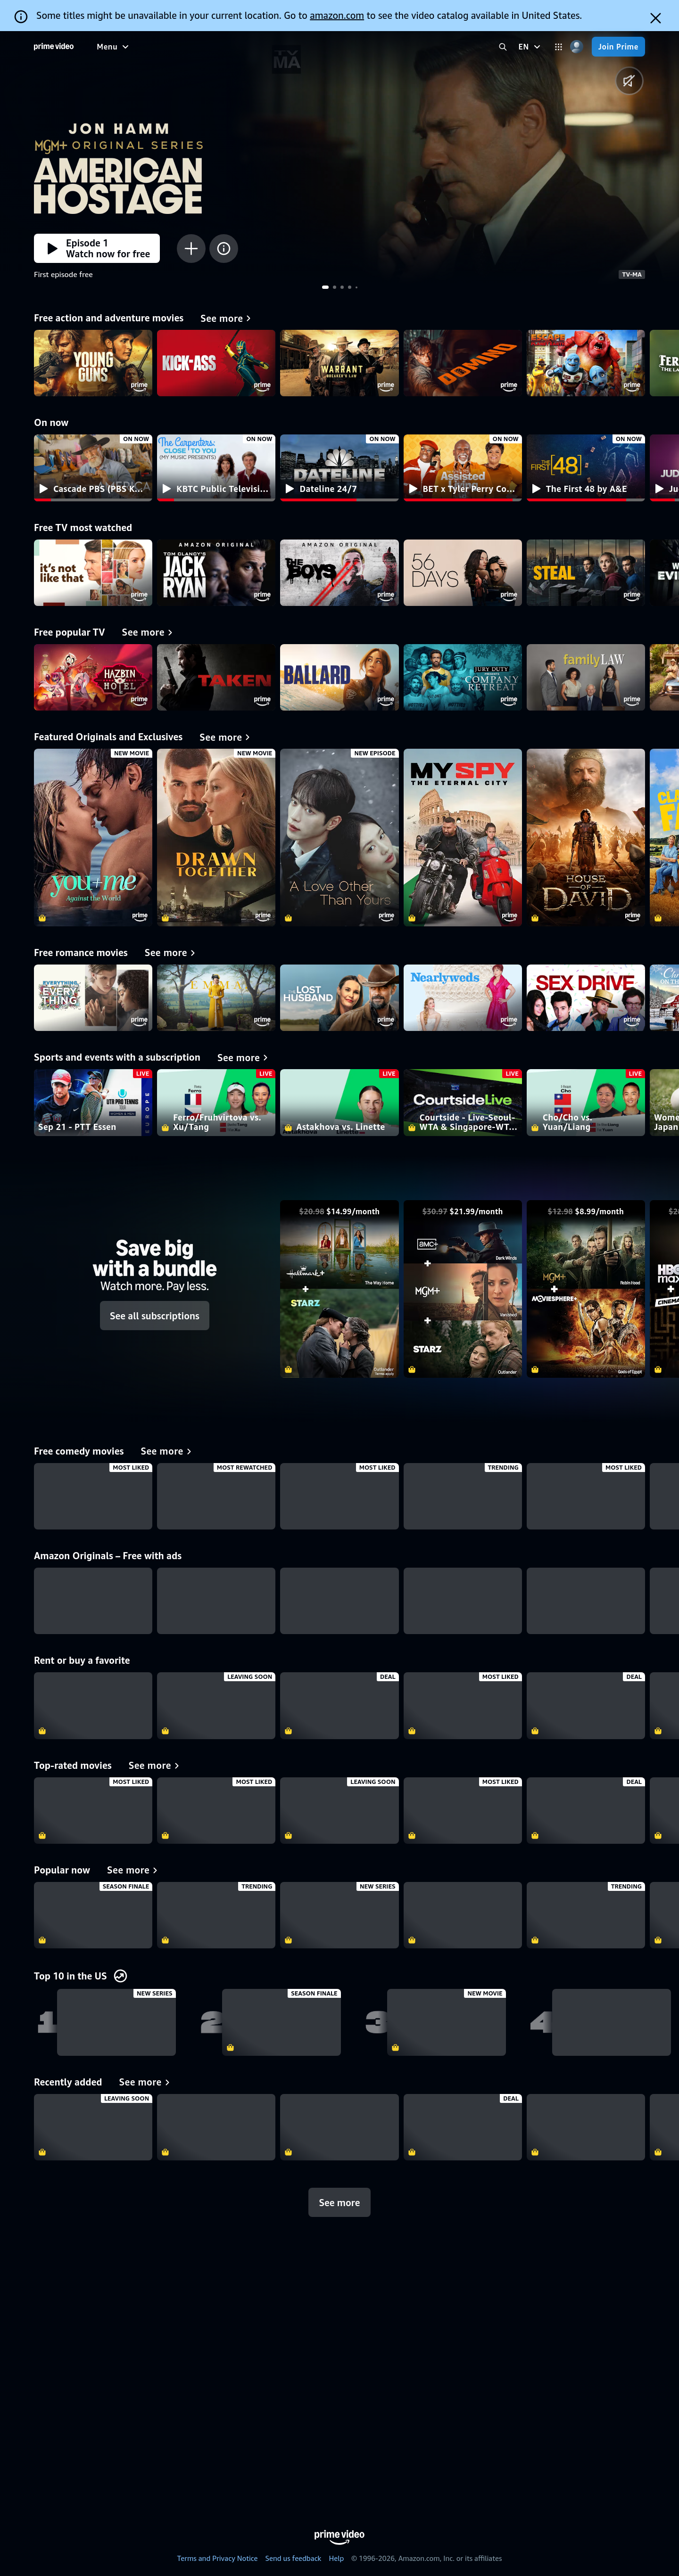The width and height of the screenshot is (679, 2576).
Task: Open Send us feedback link
Action: 293,2559
